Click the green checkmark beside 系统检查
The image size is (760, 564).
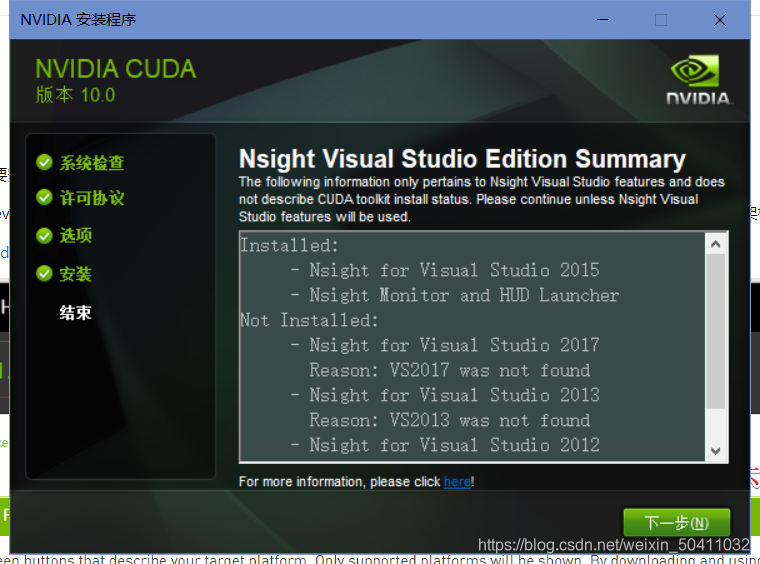44,162
